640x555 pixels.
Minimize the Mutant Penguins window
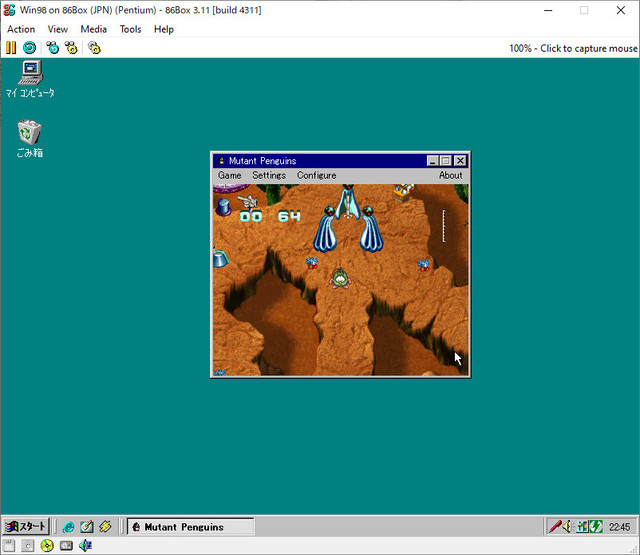[x=433, y=161]
